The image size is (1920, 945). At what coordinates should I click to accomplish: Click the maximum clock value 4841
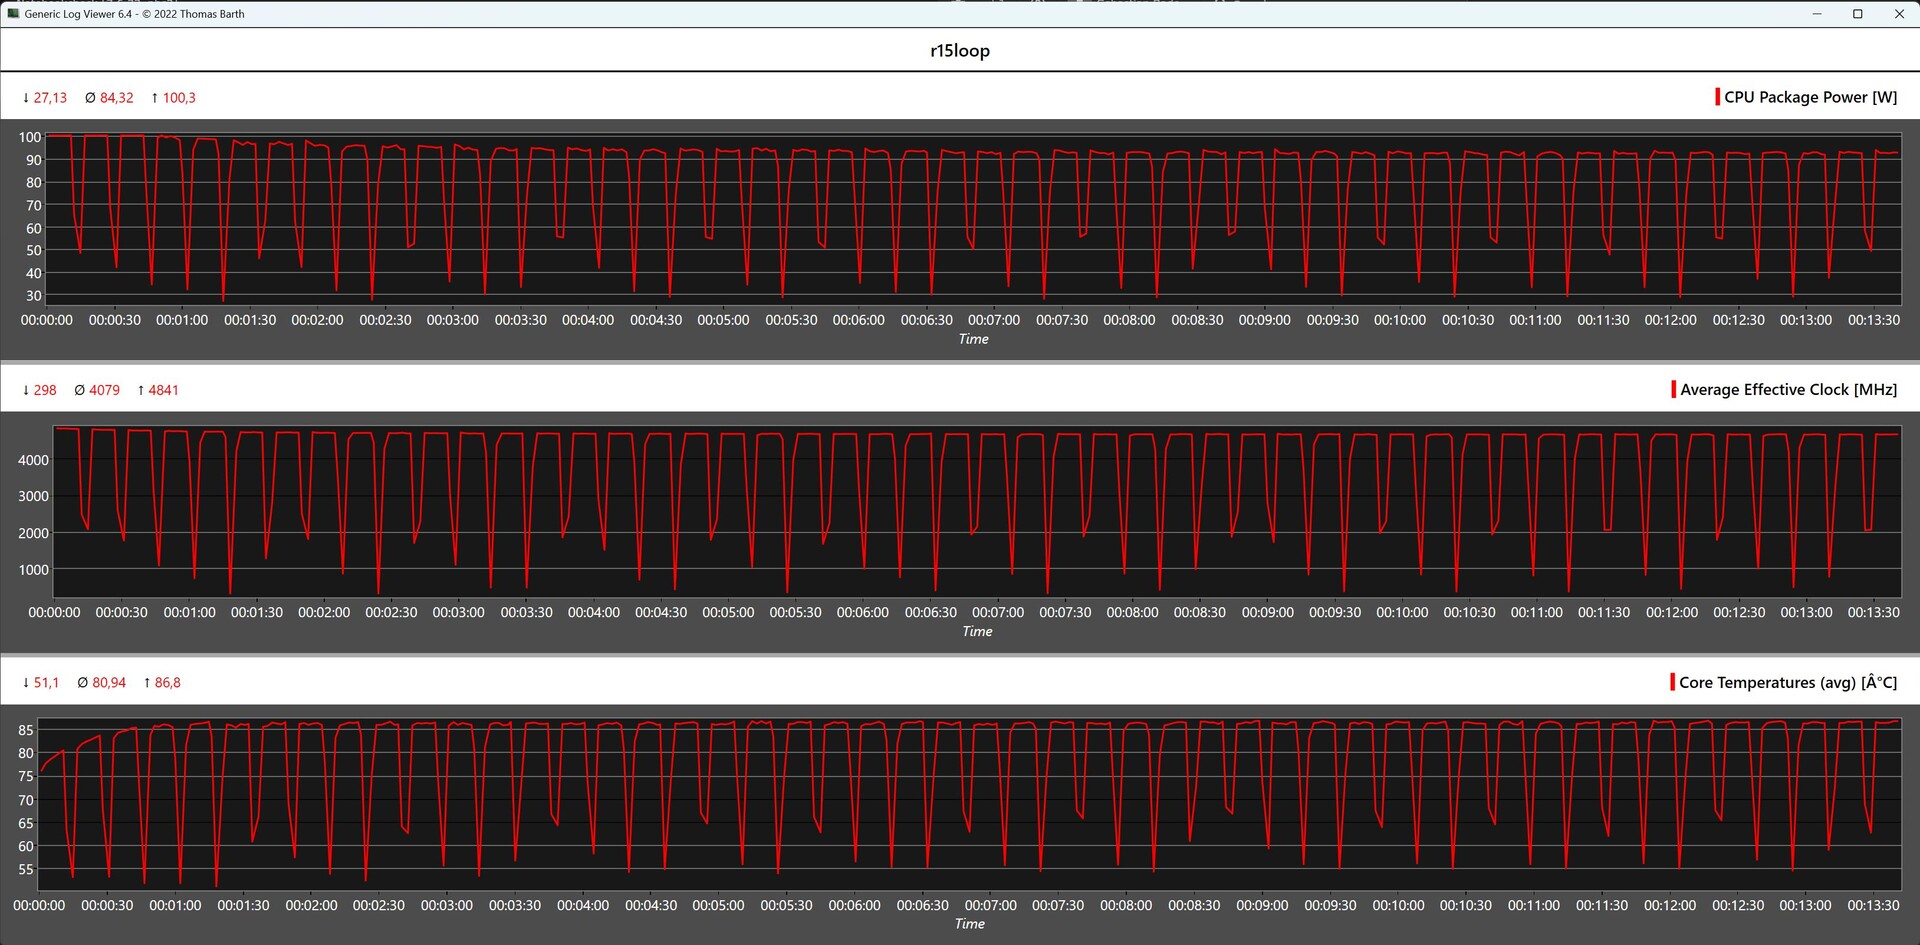pos(163,390)
